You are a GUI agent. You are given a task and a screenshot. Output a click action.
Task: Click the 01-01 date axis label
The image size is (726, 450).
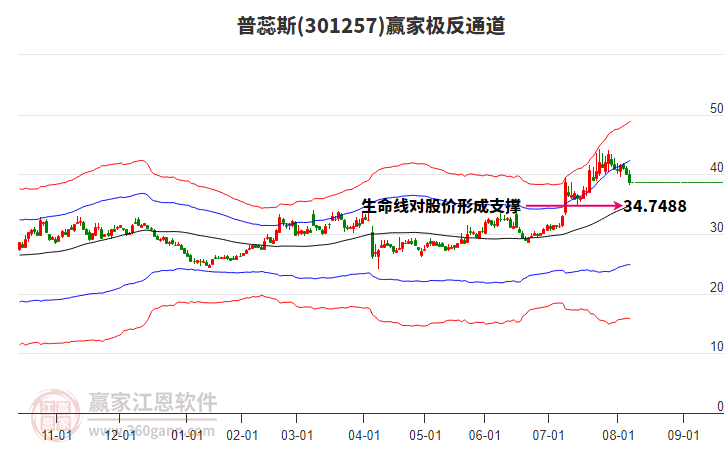[187, 435]
